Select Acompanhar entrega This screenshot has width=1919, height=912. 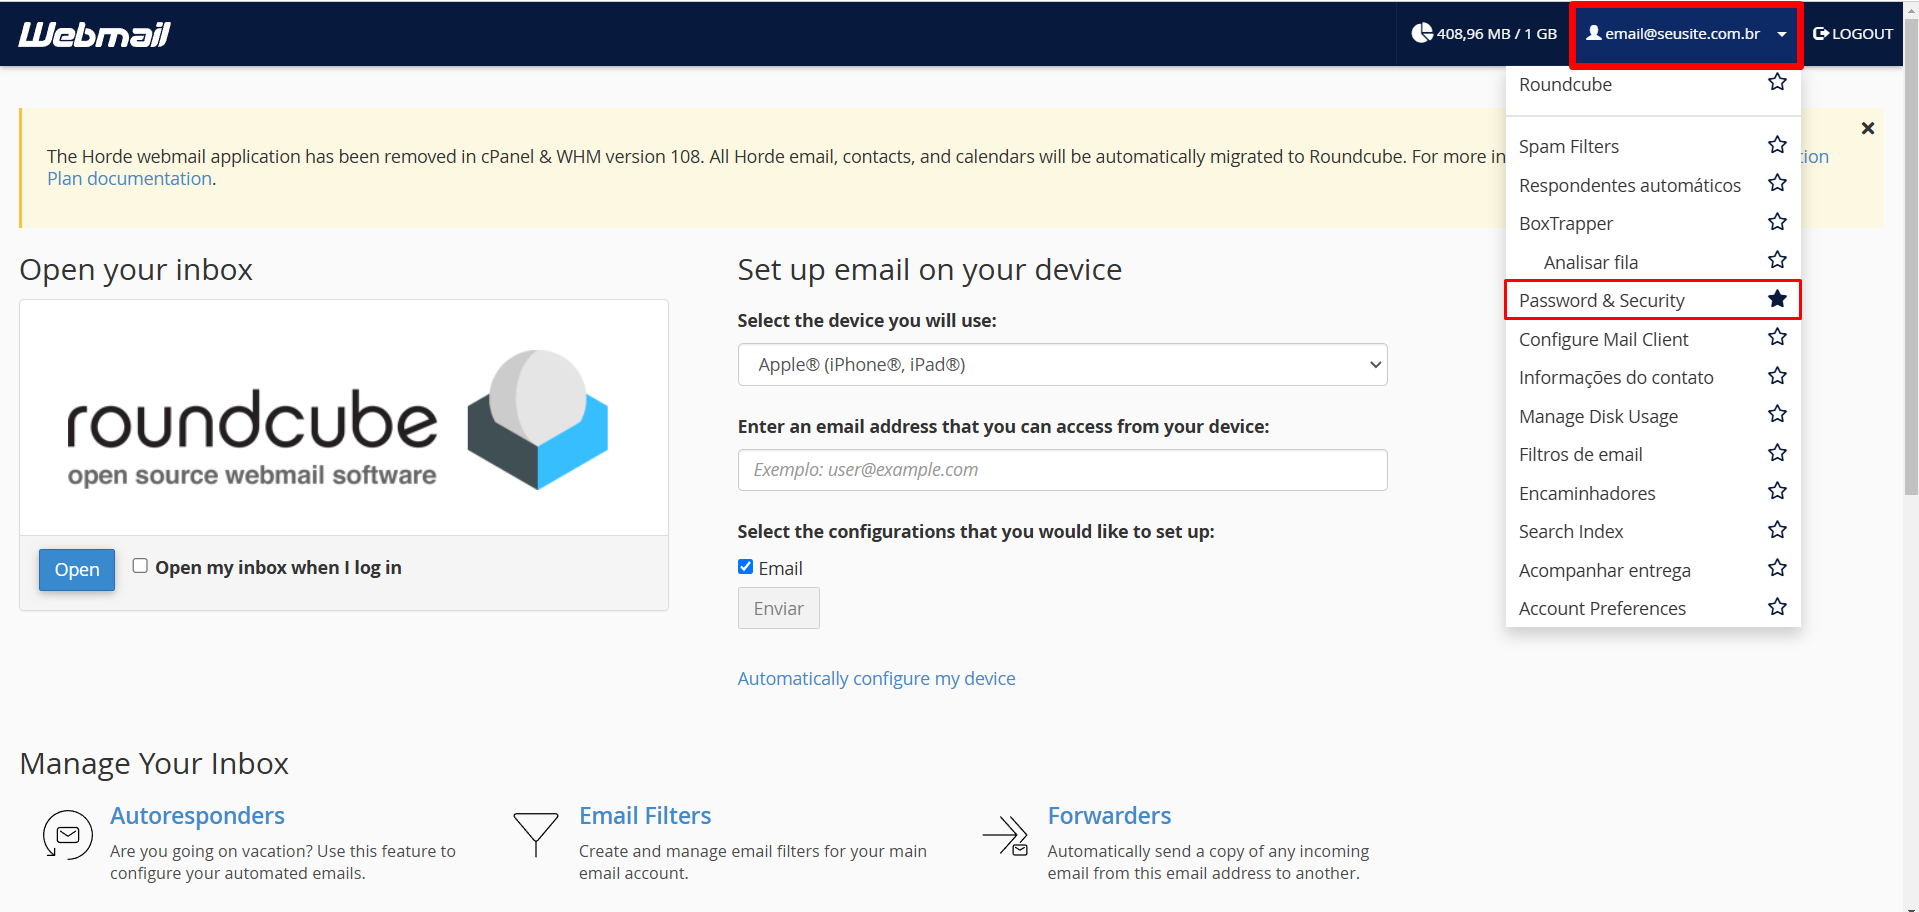click(x=1604, y=571)
